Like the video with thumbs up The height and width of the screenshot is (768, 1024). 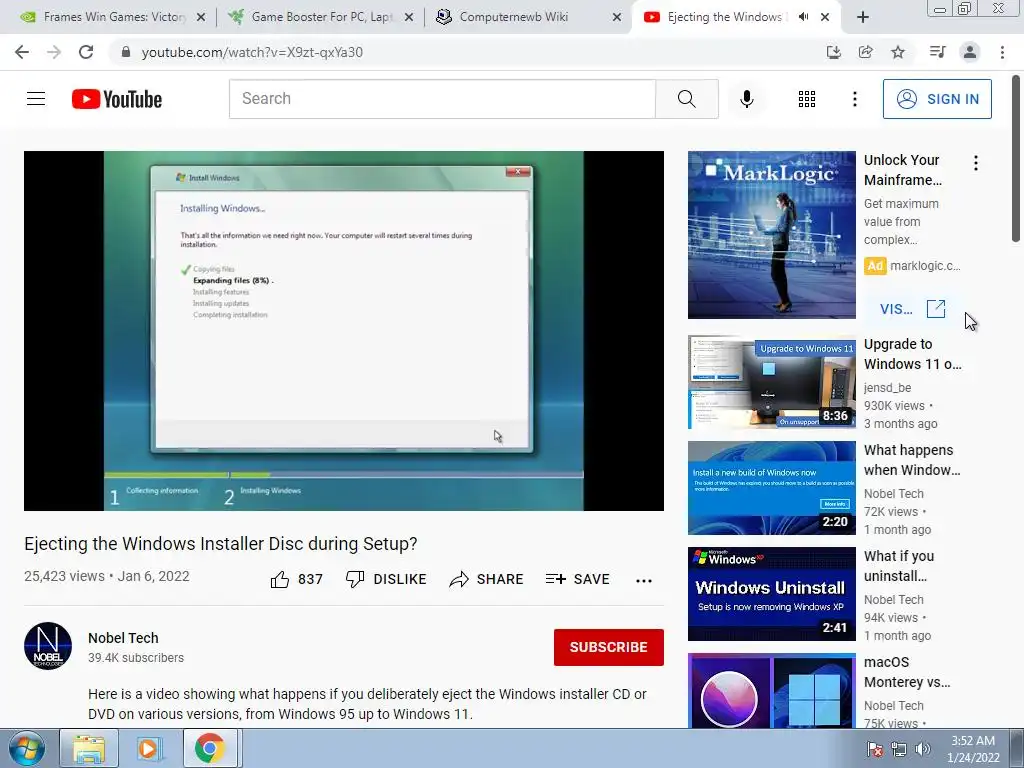pyautogui.click(x=296, y=579)
